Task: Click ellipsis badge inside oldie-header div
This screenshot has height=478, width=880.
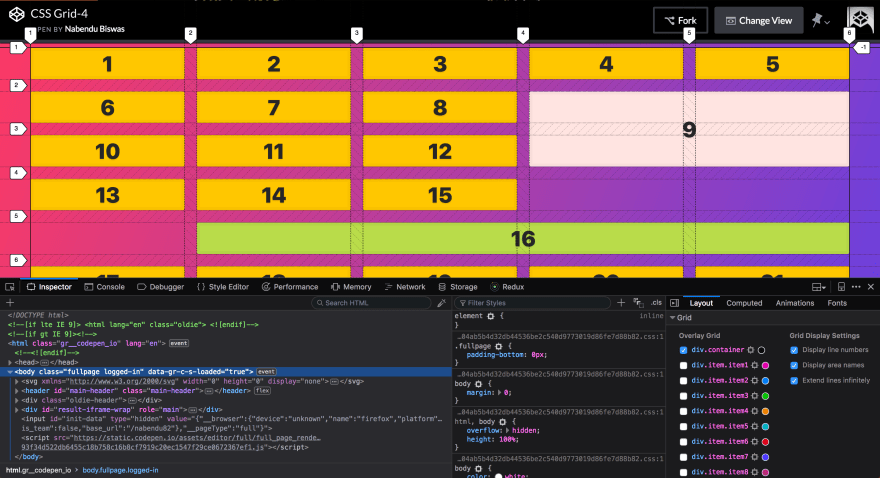Action: (x=132, y=400)
